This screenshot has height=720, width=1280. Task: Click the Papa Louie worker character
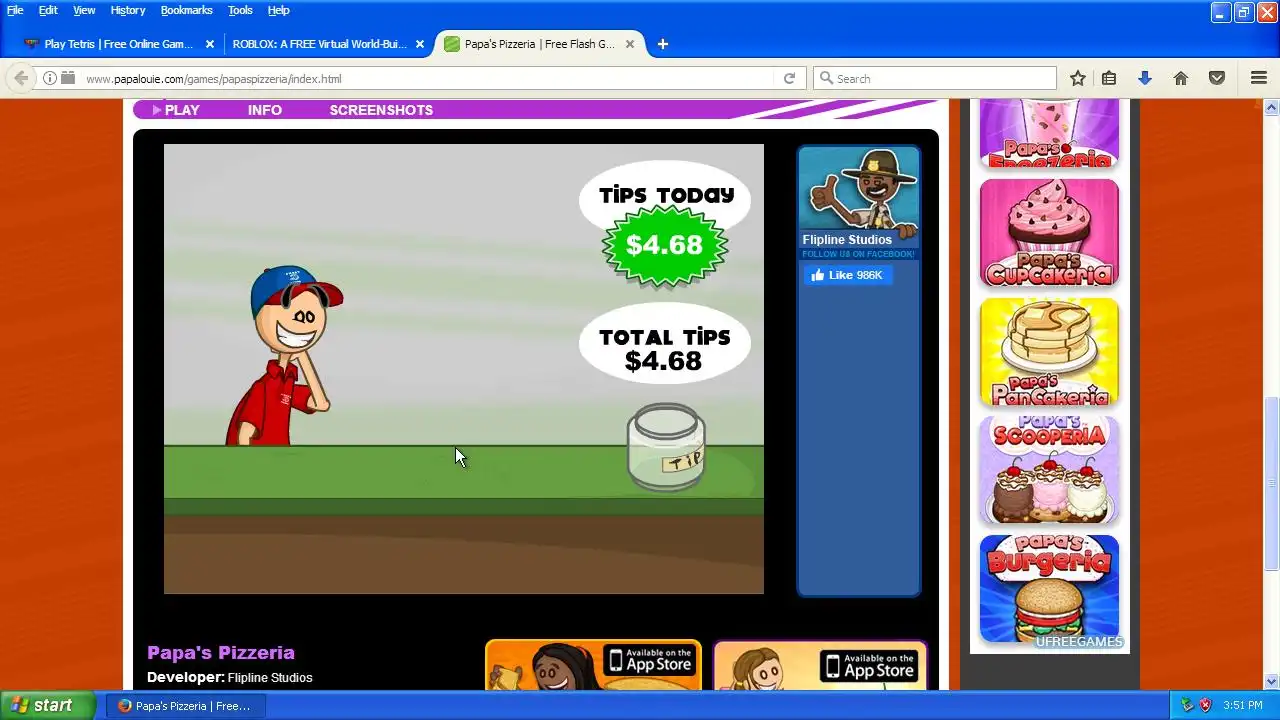click(285, 357)
